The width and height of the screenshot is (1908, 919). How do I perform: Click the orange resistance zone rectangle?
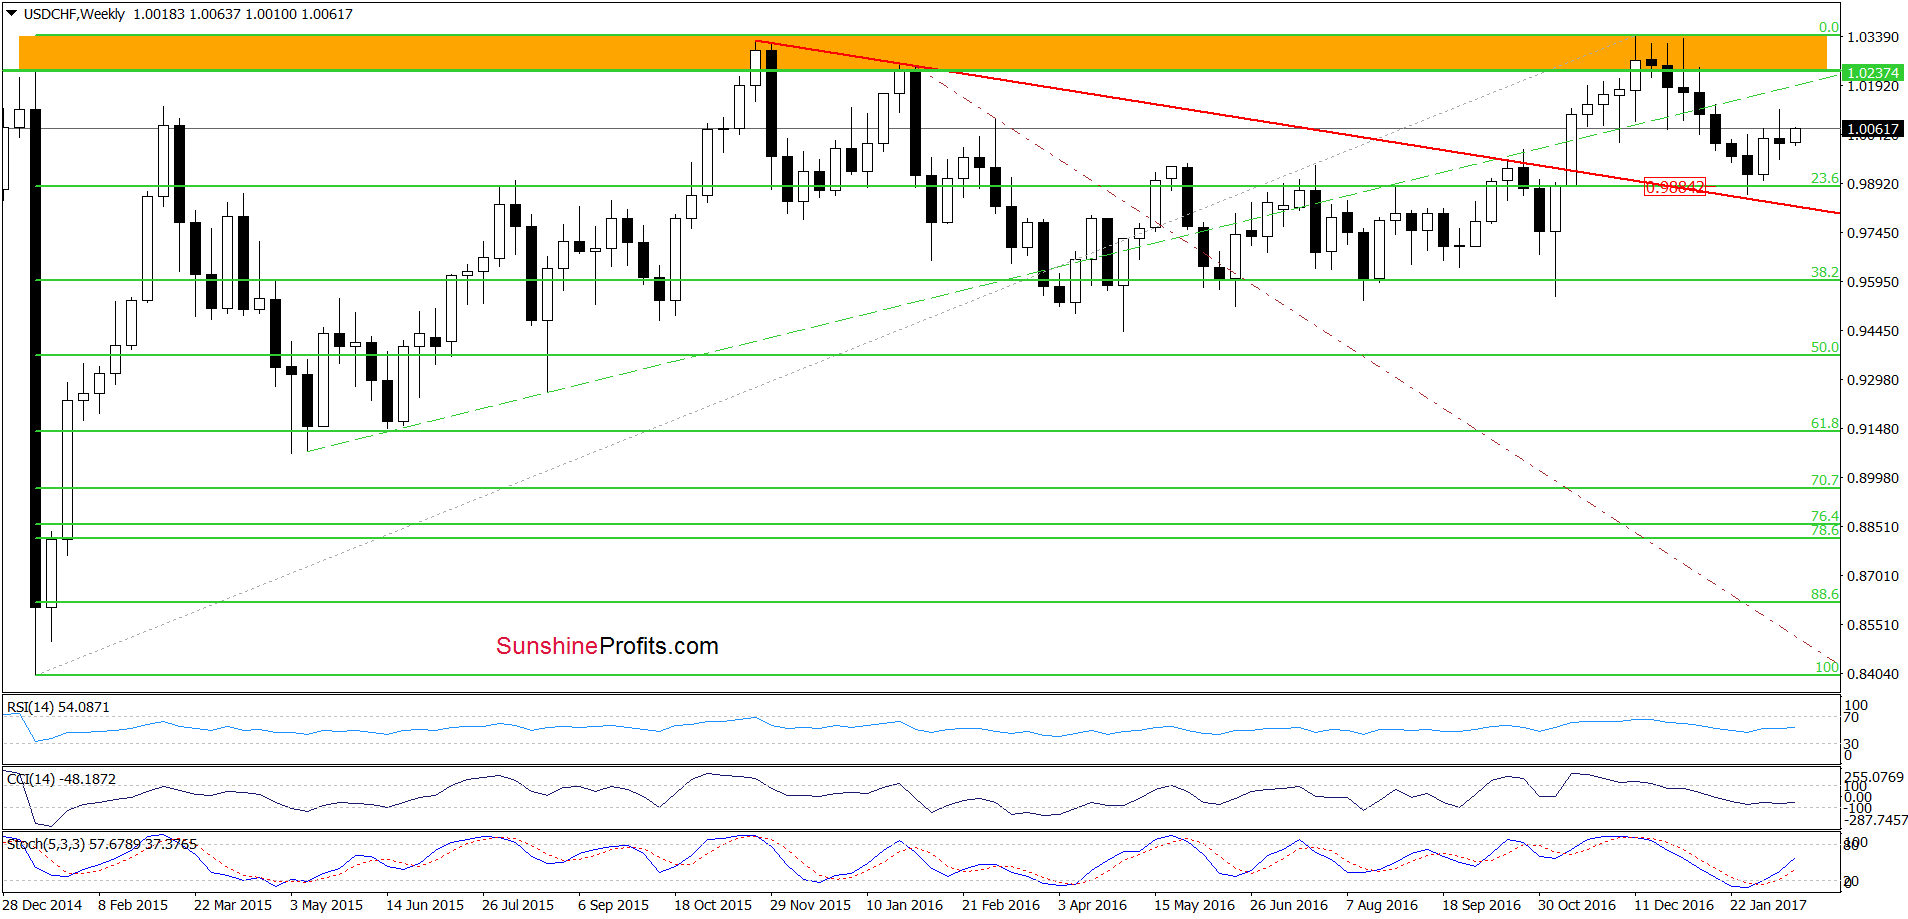coord(922,53)
